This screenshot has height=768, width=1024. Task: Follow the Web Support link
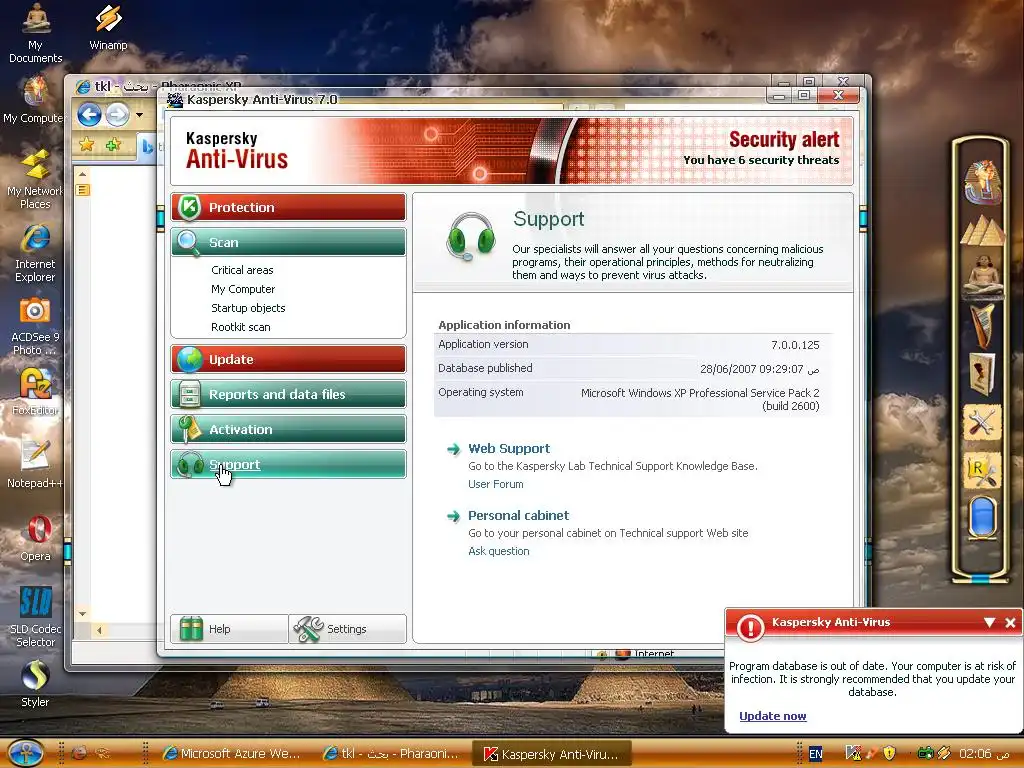coord(509,449)
